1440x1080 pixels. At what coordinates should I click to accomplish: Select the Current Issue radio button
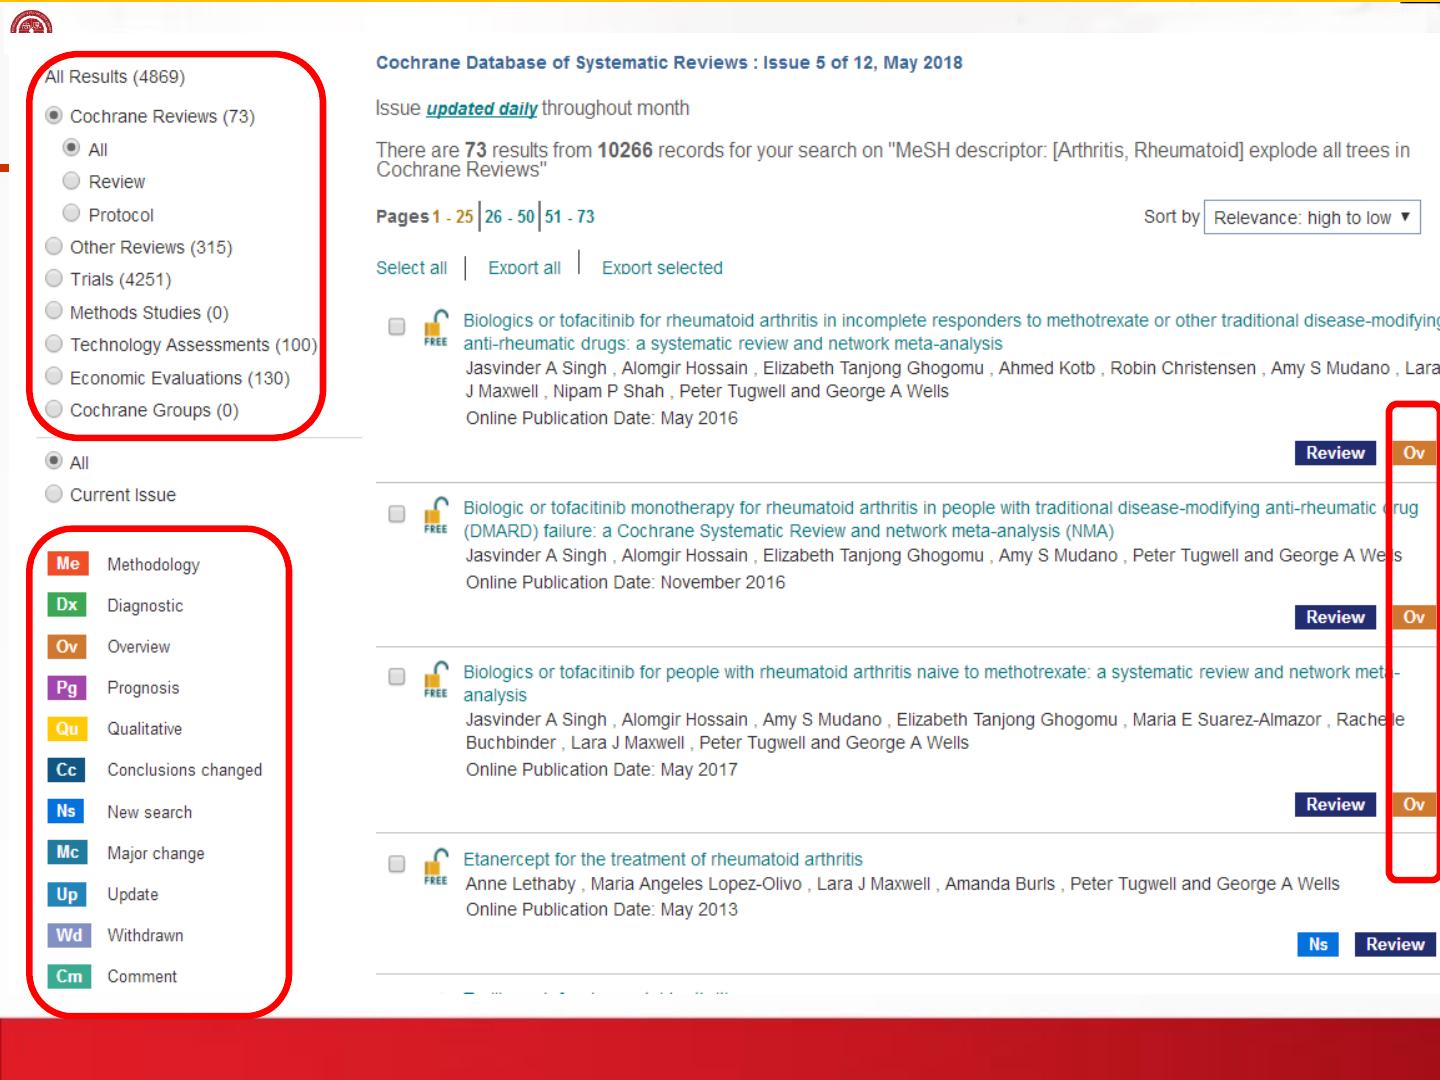tap(54, 494)
